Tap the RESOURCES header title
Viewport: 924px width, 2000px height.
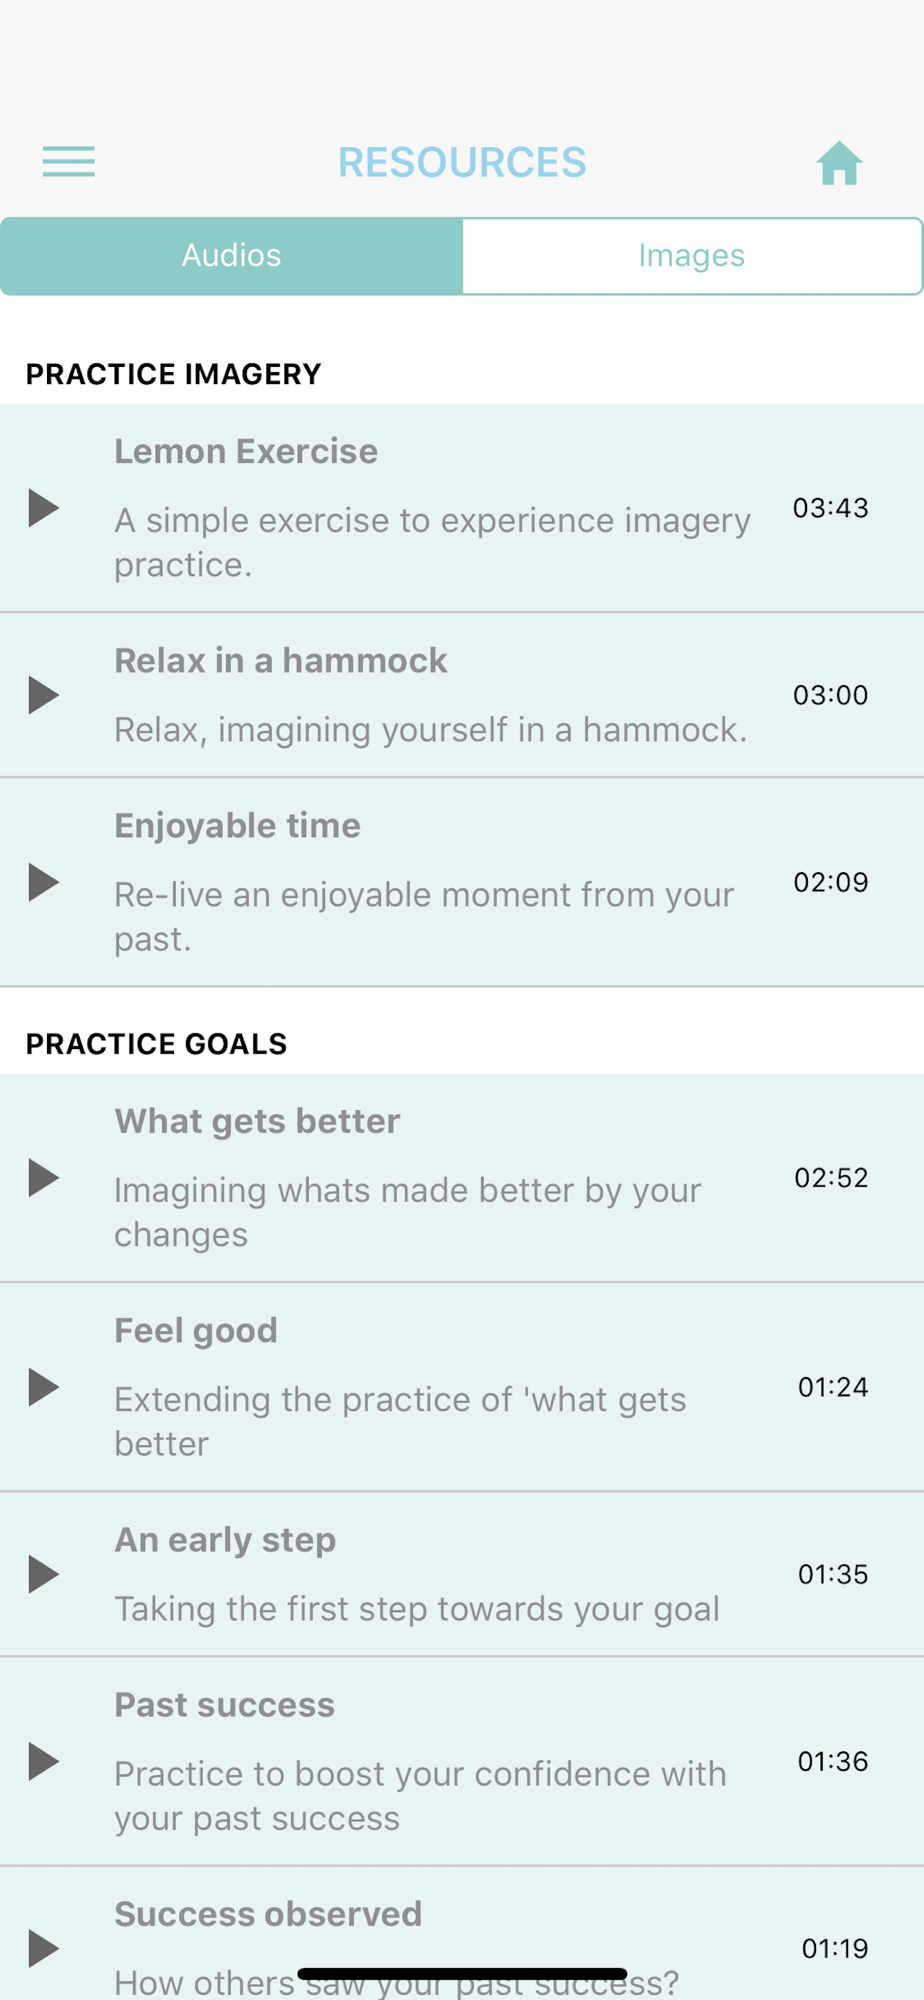click(462, 162)
